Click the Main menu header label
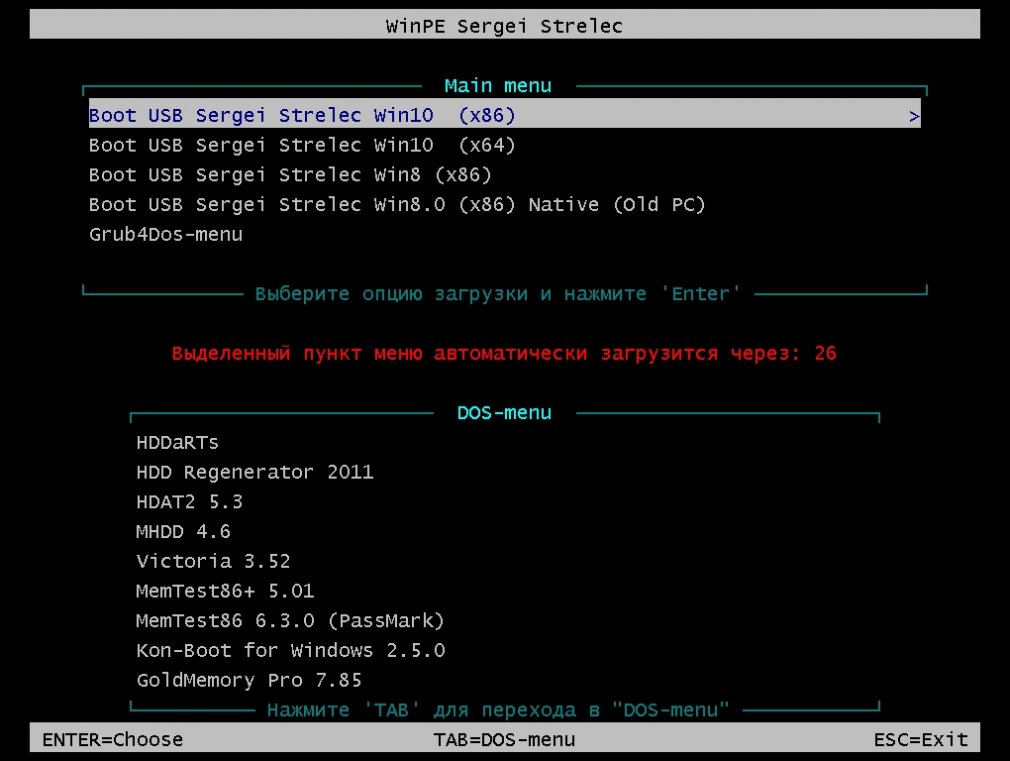 point(498,86)
